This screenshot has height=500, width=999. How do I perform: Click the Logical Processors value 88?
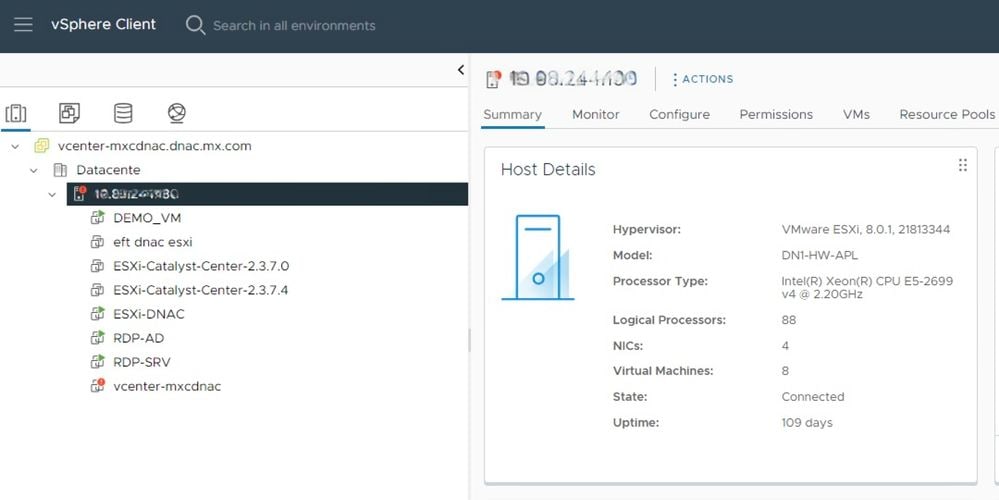(789, 320)
